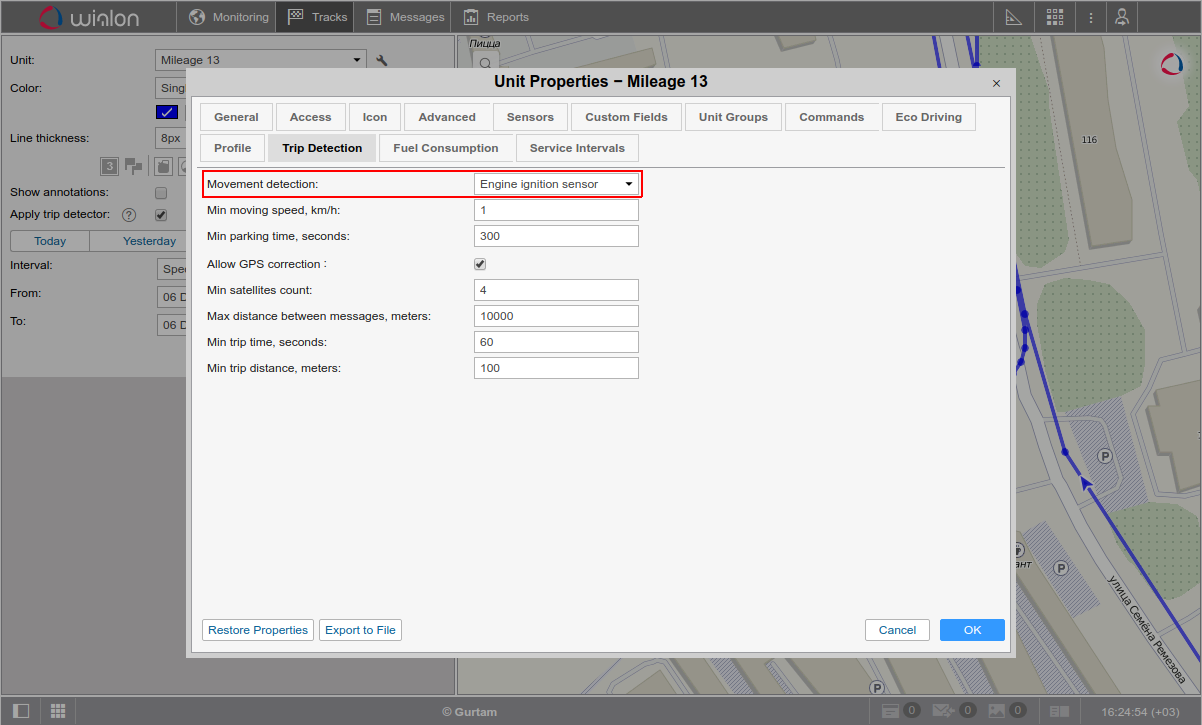
Task: Click the Min trip time field
Action: [556, 342]
